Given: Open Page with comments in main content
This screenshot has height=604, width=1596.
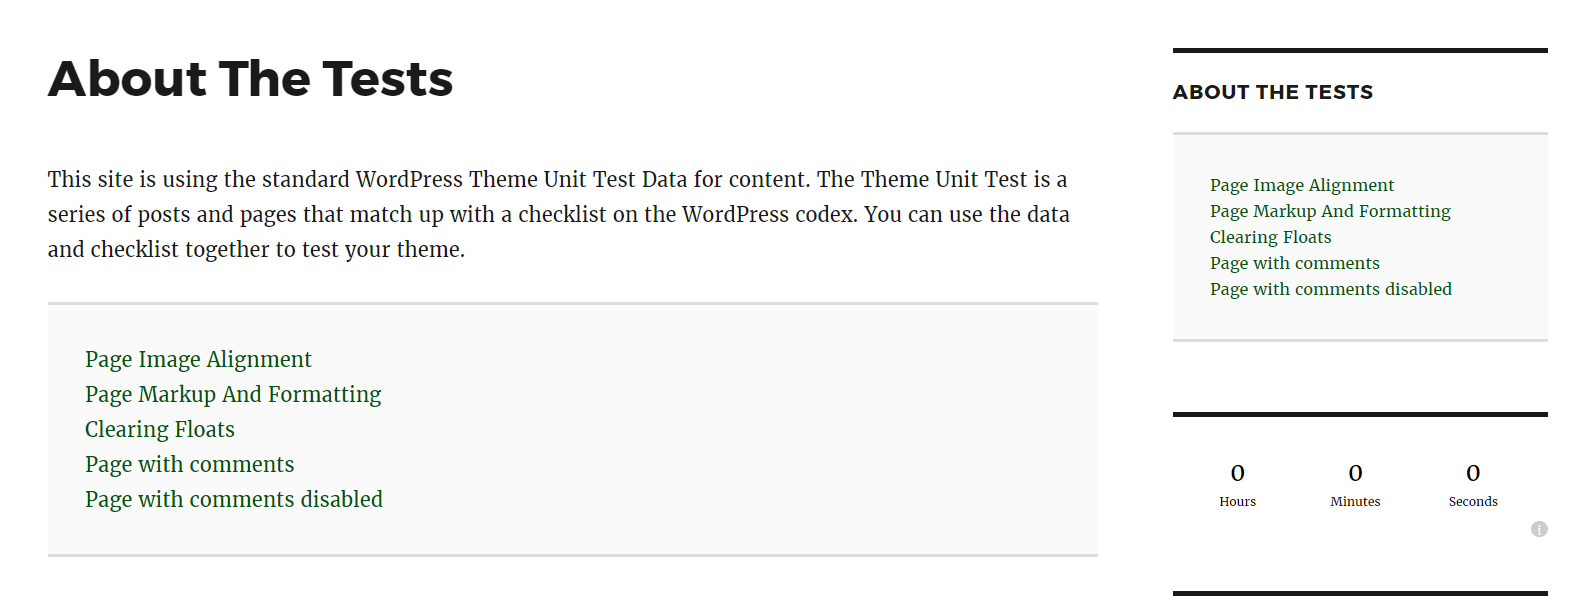Looking at the screenshot, I should tap(189, 464).
